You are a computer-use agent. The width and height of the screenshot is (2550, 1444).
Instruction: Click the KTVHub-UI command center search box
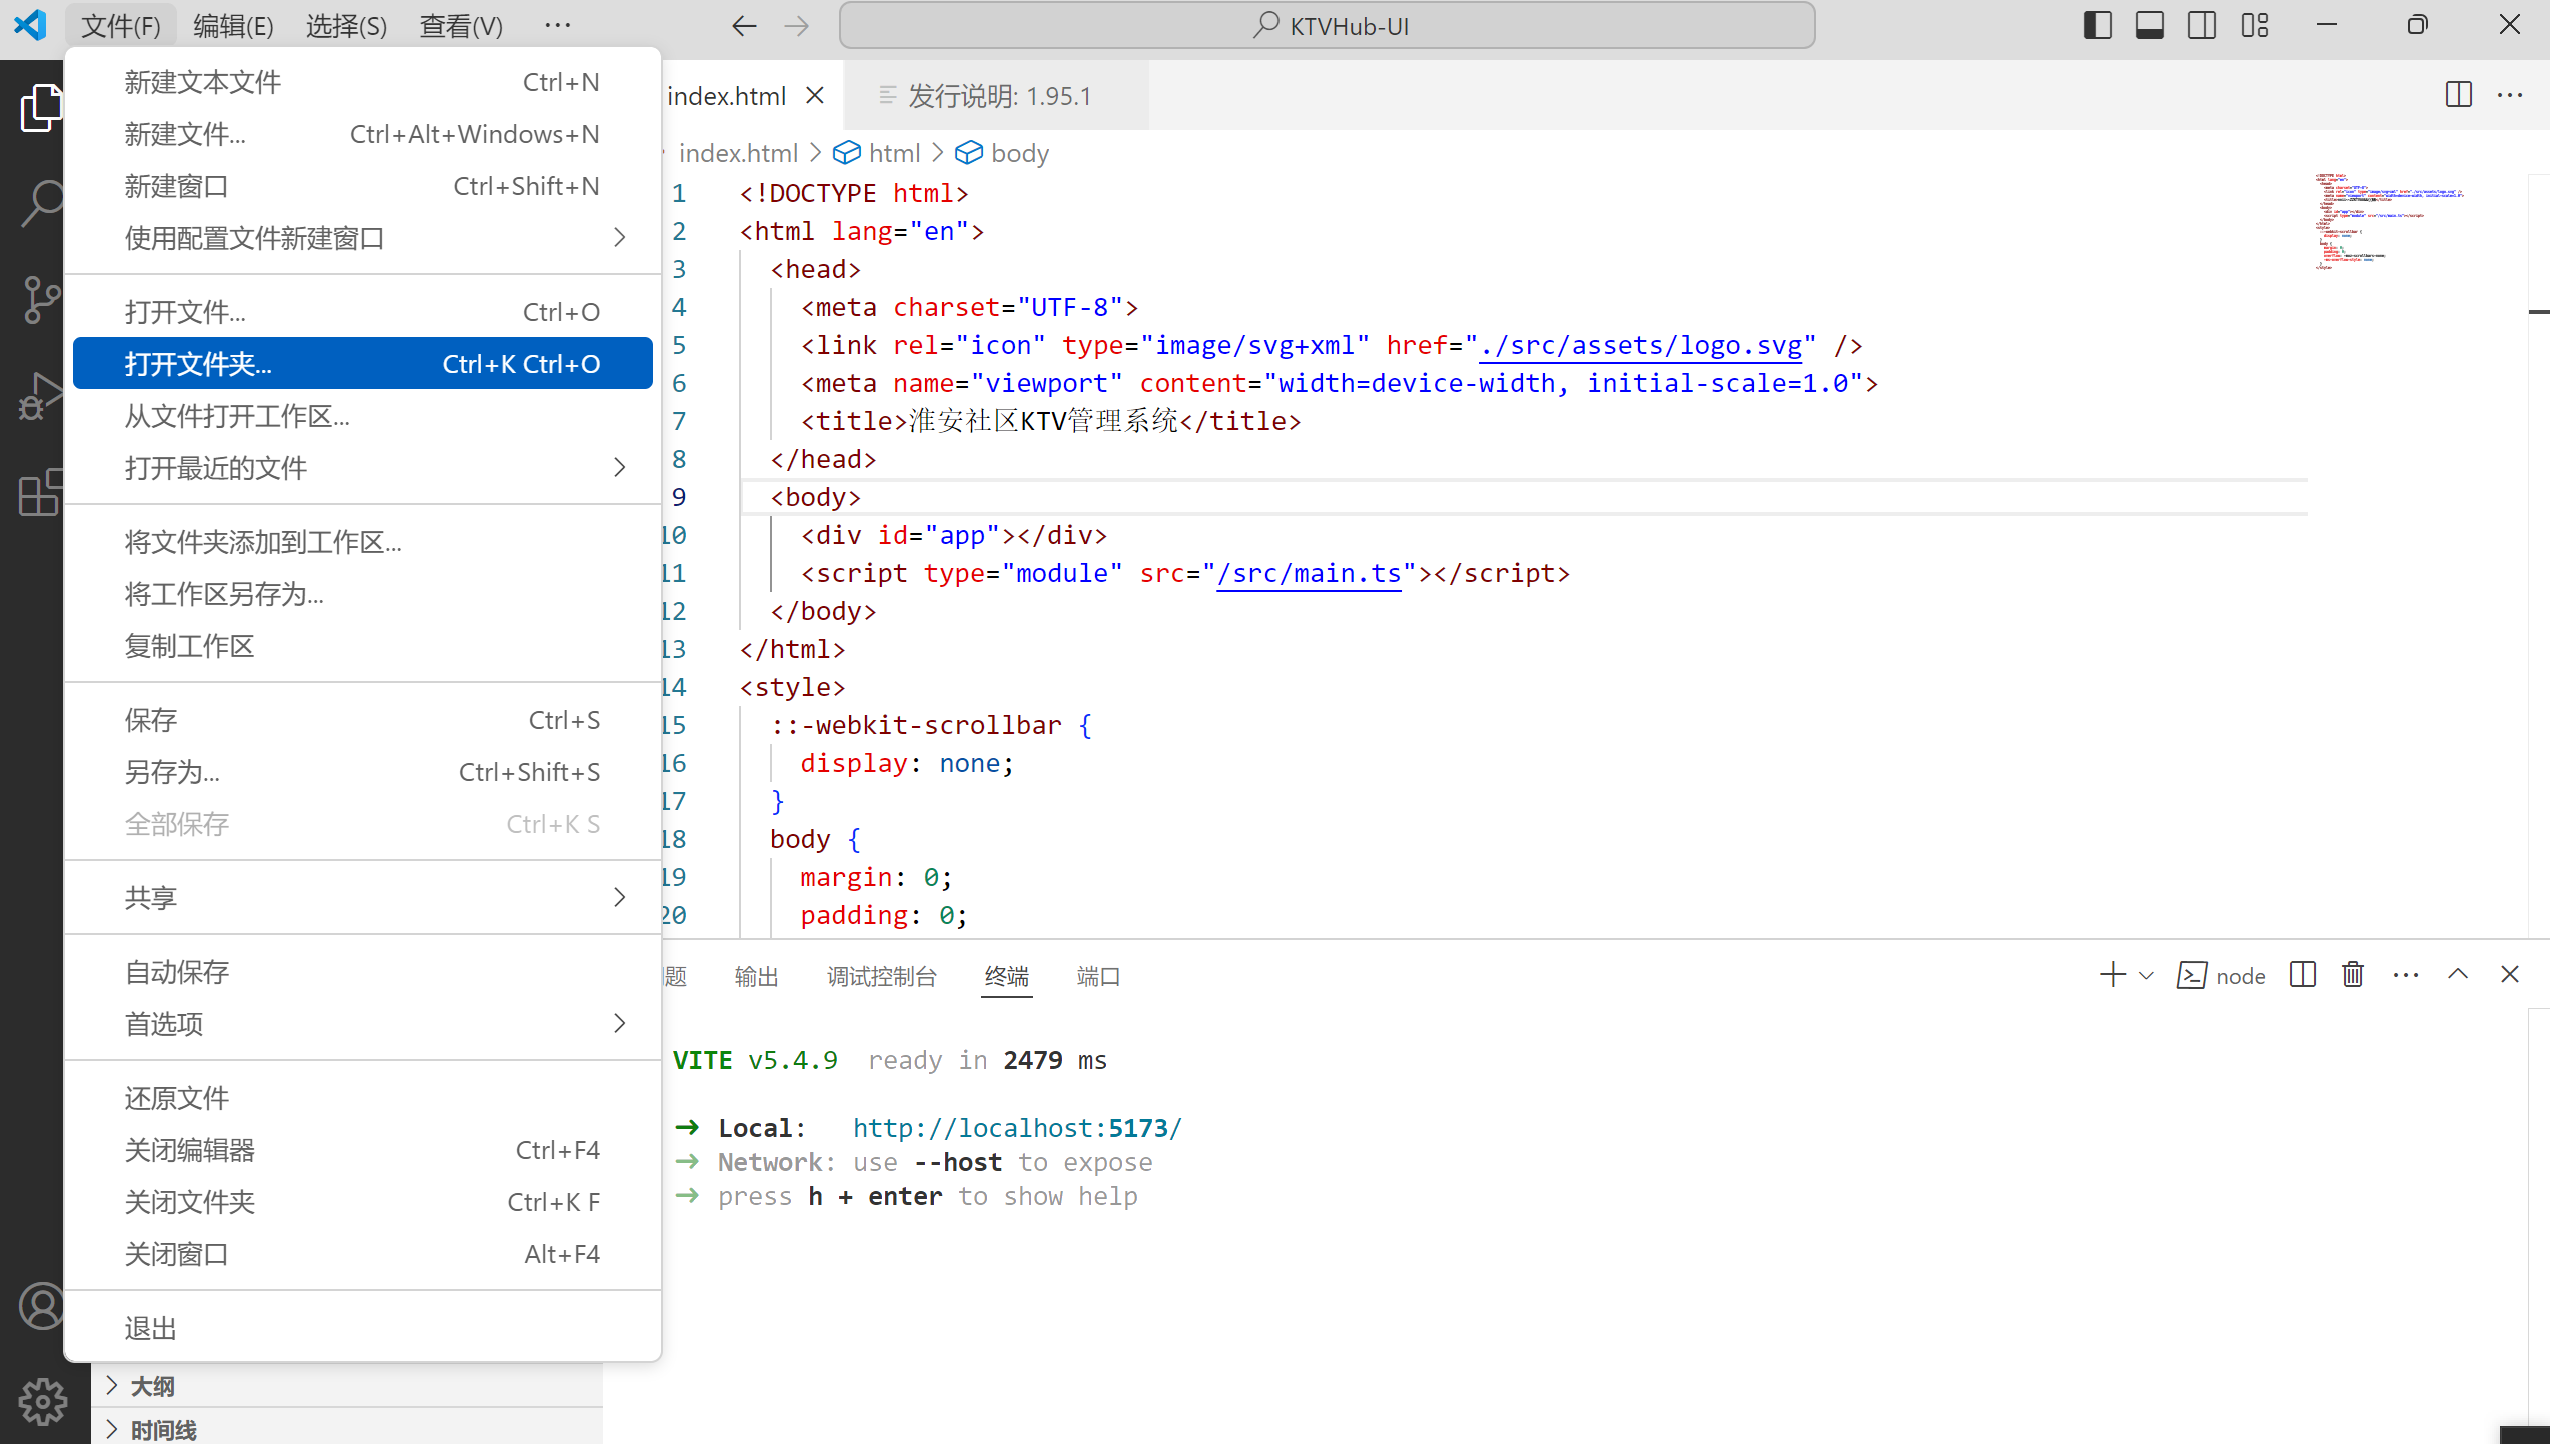1327,25
